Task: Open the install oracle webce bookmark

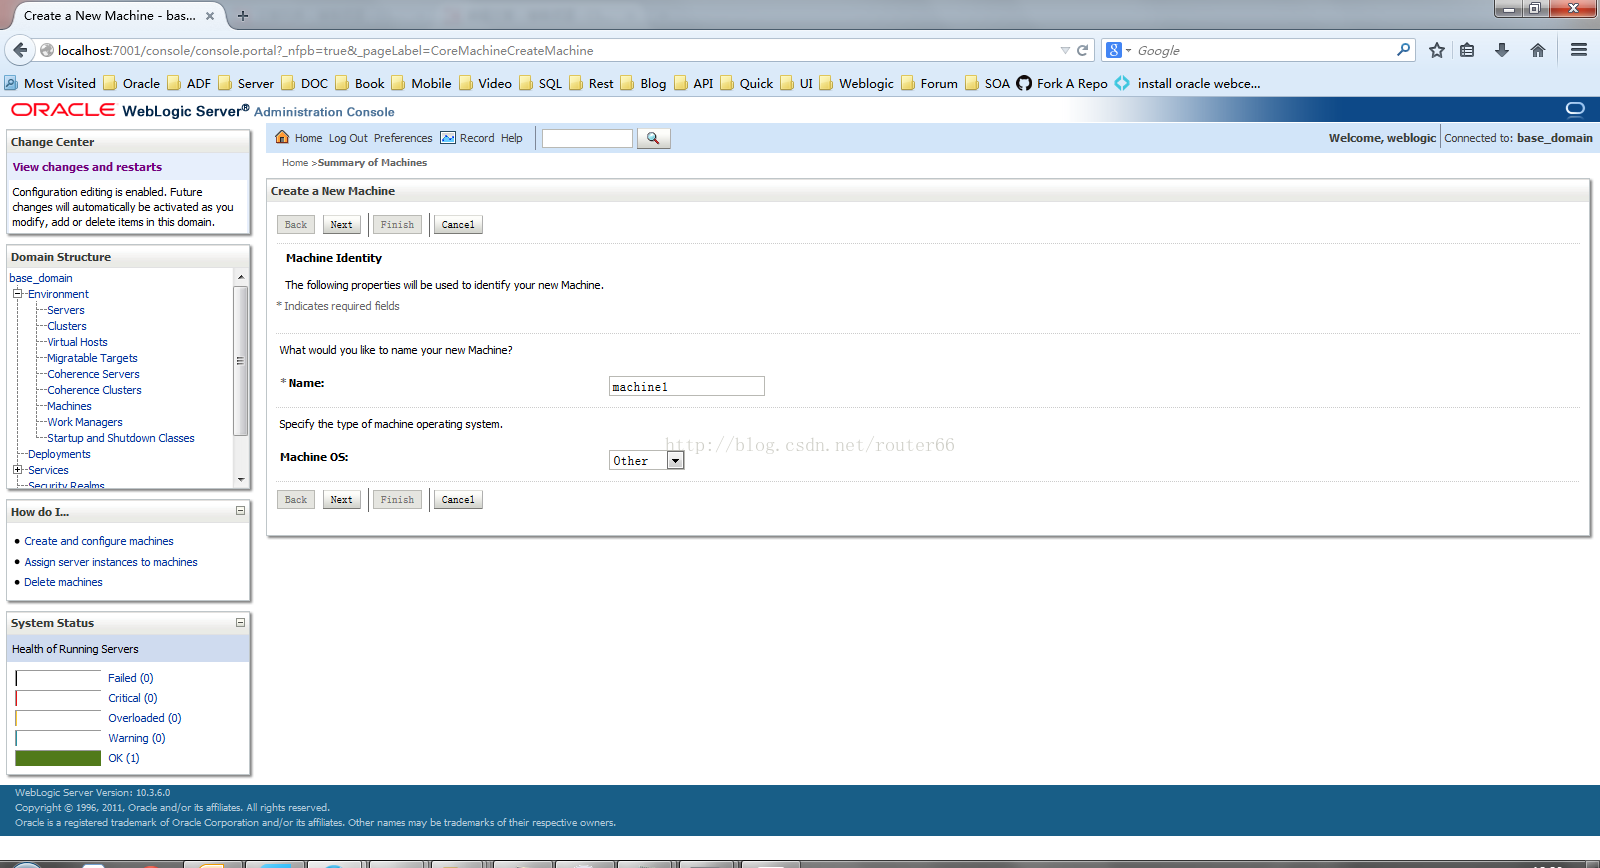Action: pos(1188,83)
